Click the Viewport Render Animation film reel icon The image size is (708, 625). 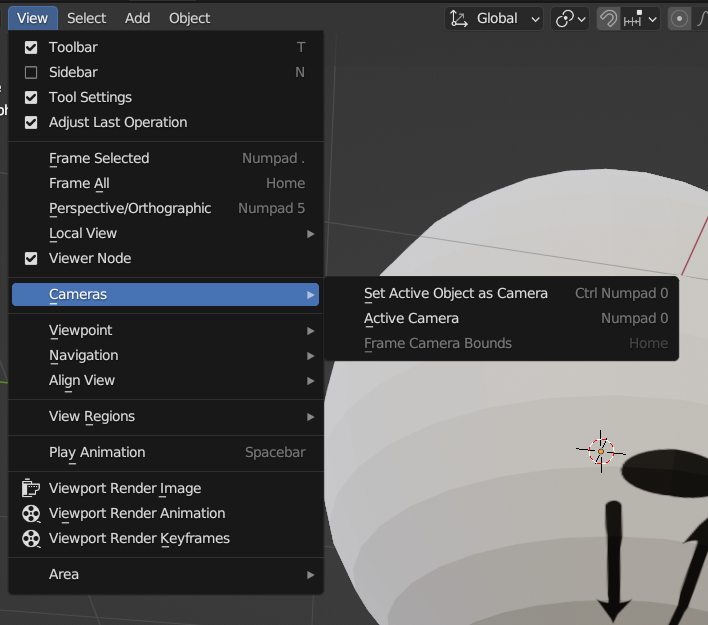click(x=31, y=513)
